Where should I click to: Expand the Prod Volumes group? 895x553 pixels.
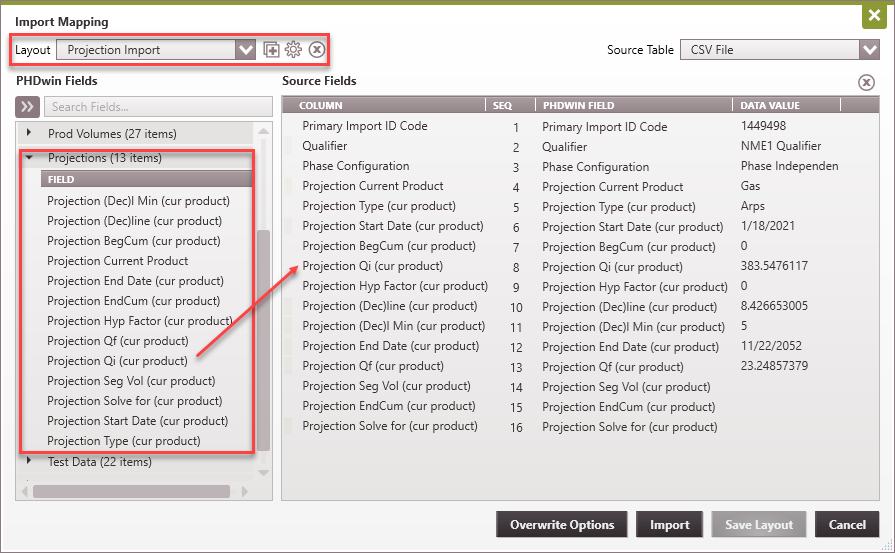[29, 133]
